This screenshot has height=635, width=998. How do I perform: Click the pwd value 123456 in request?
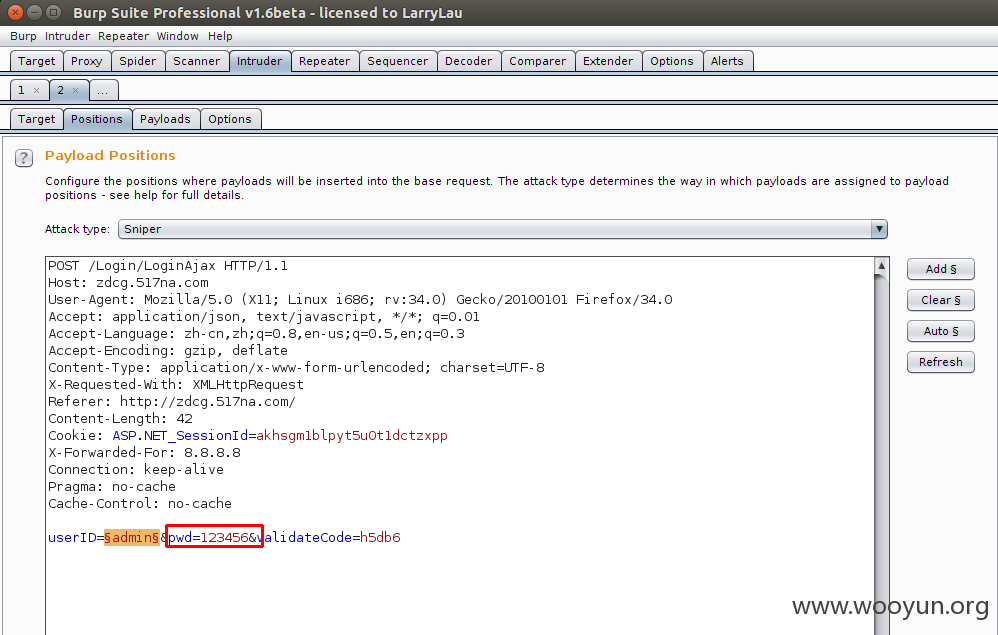224,538
